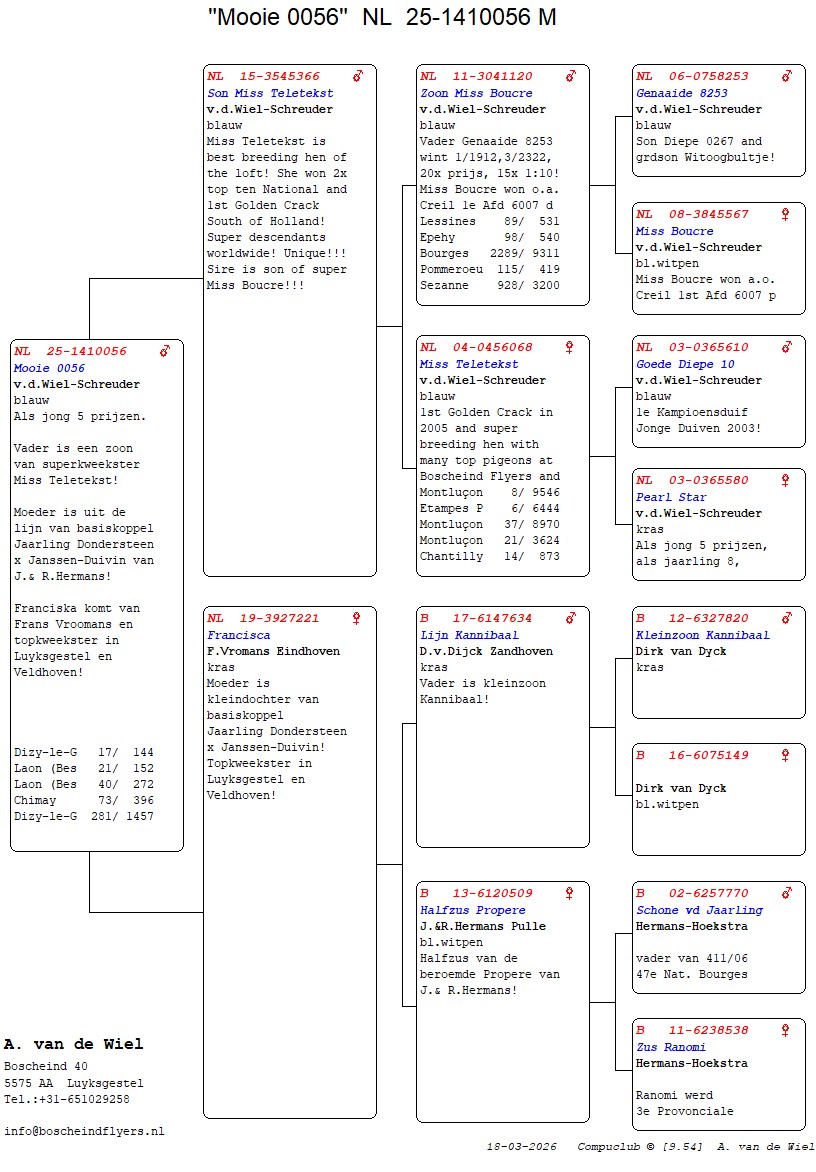Click the info@boscheindflyers.nl email address
Image resolution: width=816 pixels, height=1172 pixels.
point(84,1131)
